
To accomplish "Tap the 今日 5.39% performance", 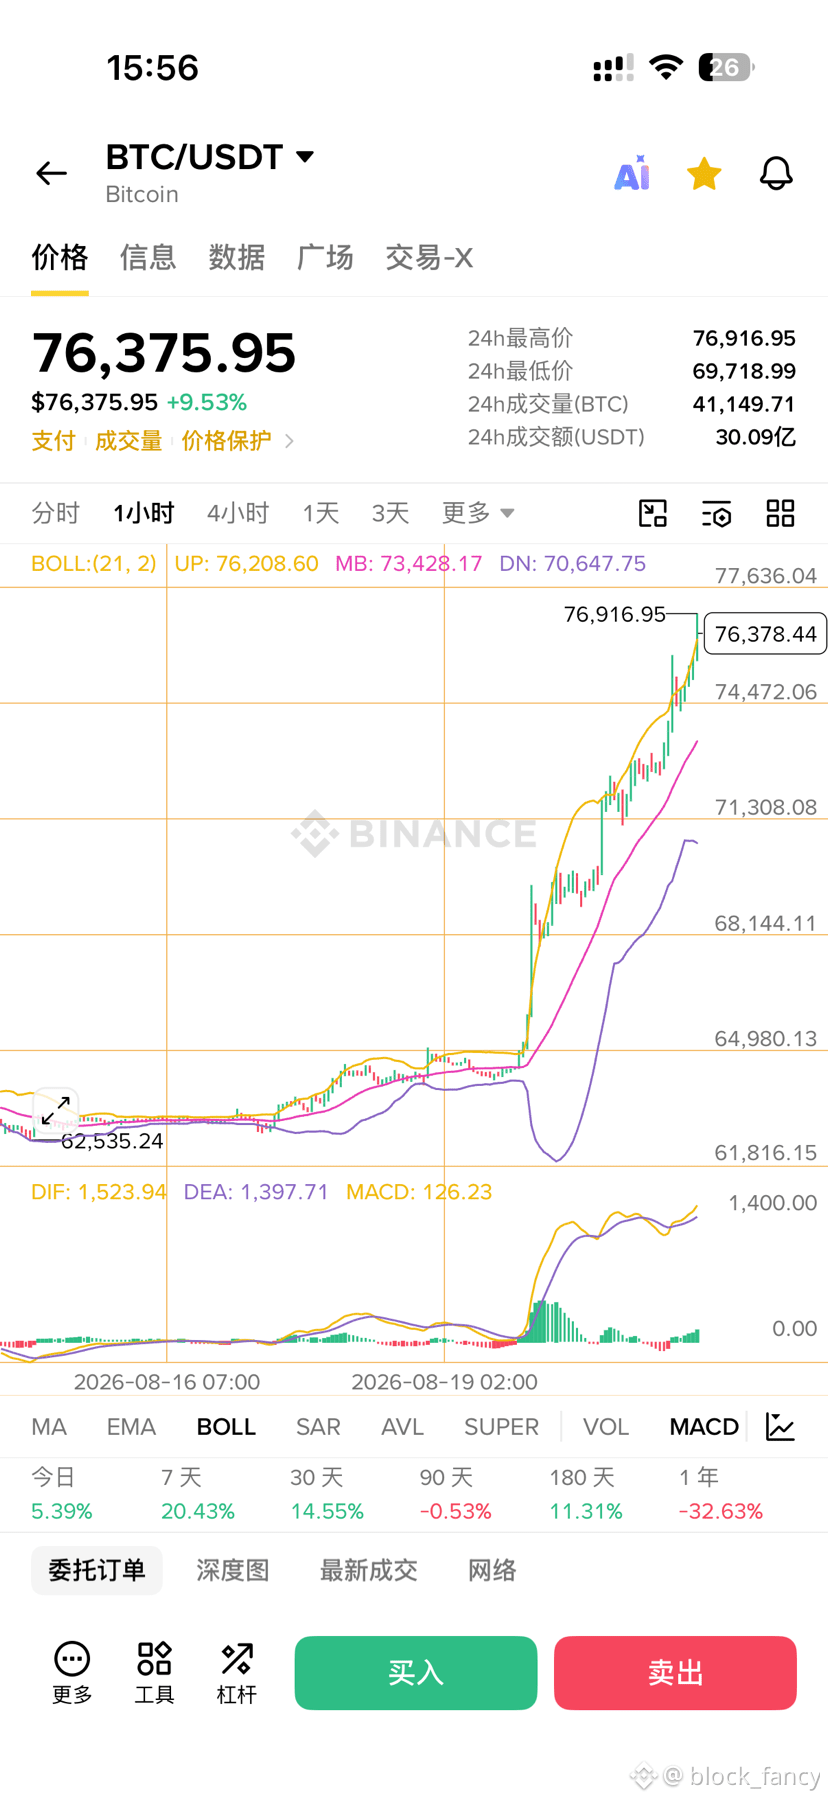I will click(61, 1494).
